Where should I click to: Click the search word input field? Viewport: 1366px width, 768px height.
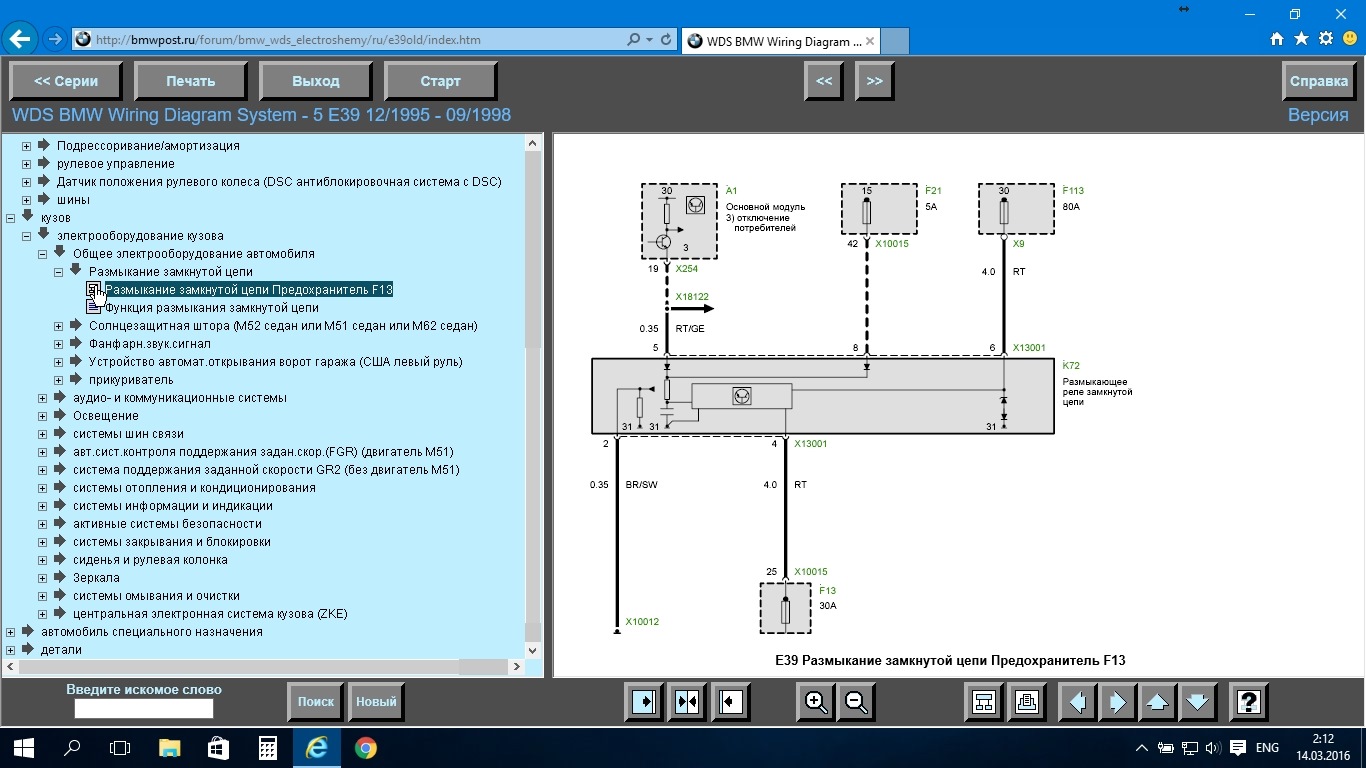144,708
